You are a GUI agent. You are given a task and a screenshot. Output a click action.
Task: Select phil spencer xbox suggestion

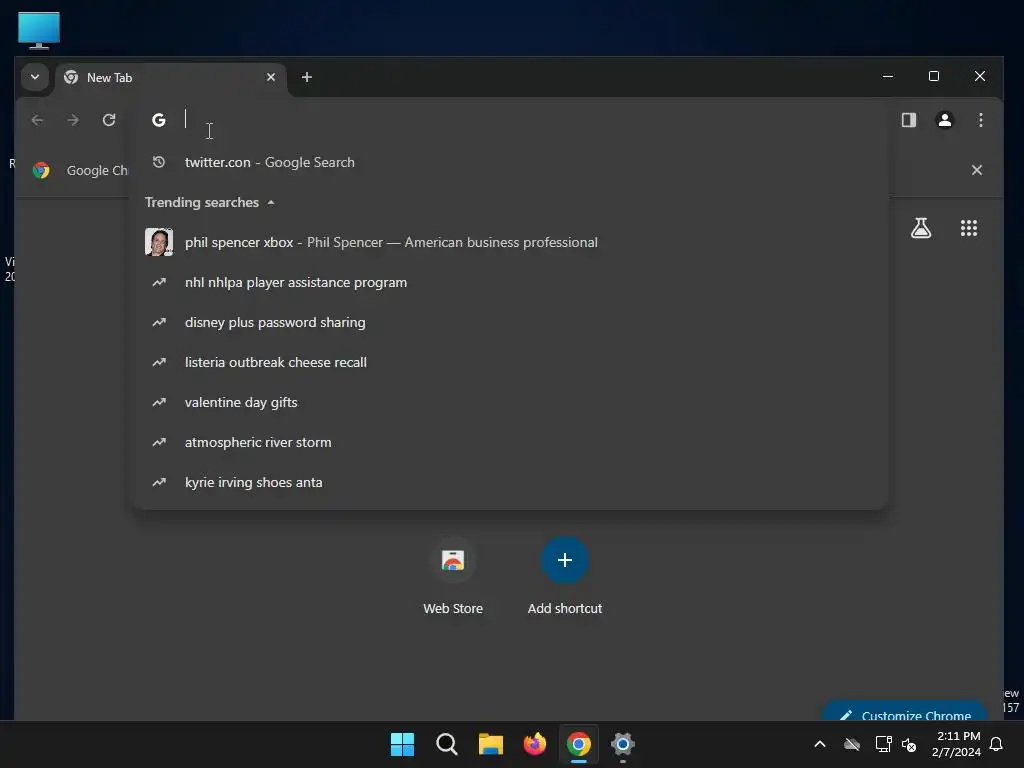pos(509,242)
